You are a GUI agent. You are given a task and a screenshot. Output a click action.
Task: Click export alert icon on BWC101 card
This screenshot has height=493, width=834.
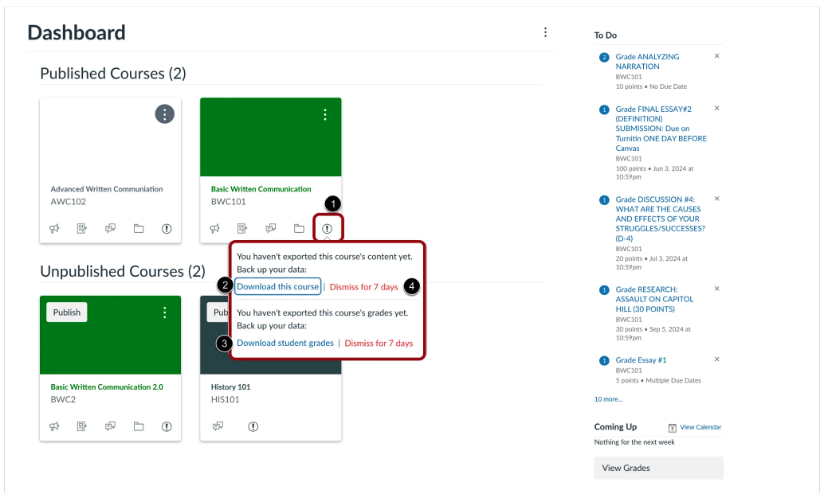[327, 229]
